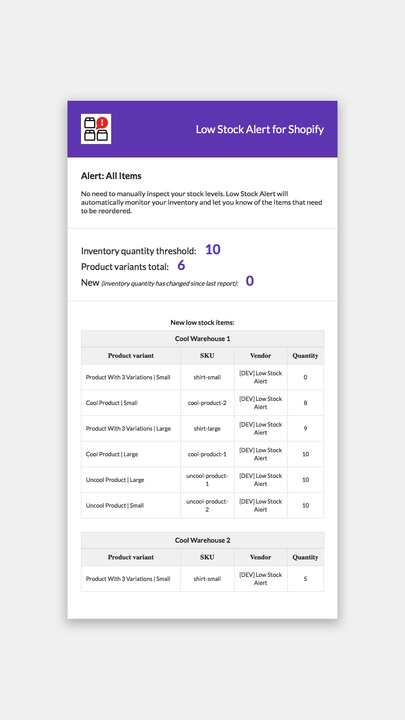Click the 'Vendor' column header in Cool Warehouse 1
Image resolution: width=405 pixels, height=720 pixels.
coord(260,356)
